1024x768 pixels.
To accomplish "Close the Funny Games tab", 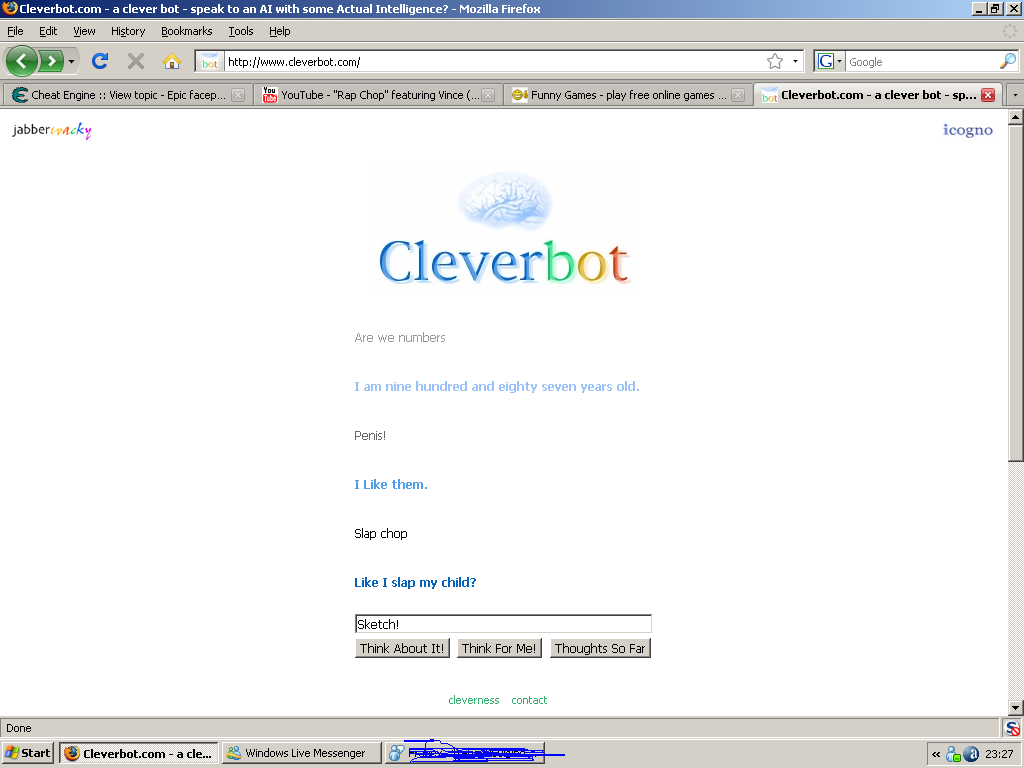I will tap(738, 95).
